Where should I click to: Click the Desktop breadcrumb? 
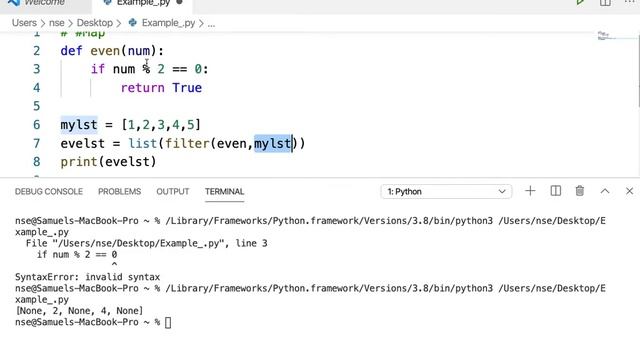tap(95, 23)
